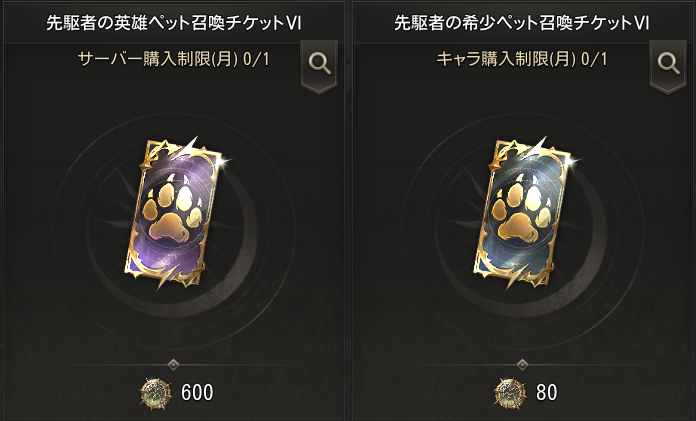Select the purple hero pet ticket image

click(x=178, y=214)
